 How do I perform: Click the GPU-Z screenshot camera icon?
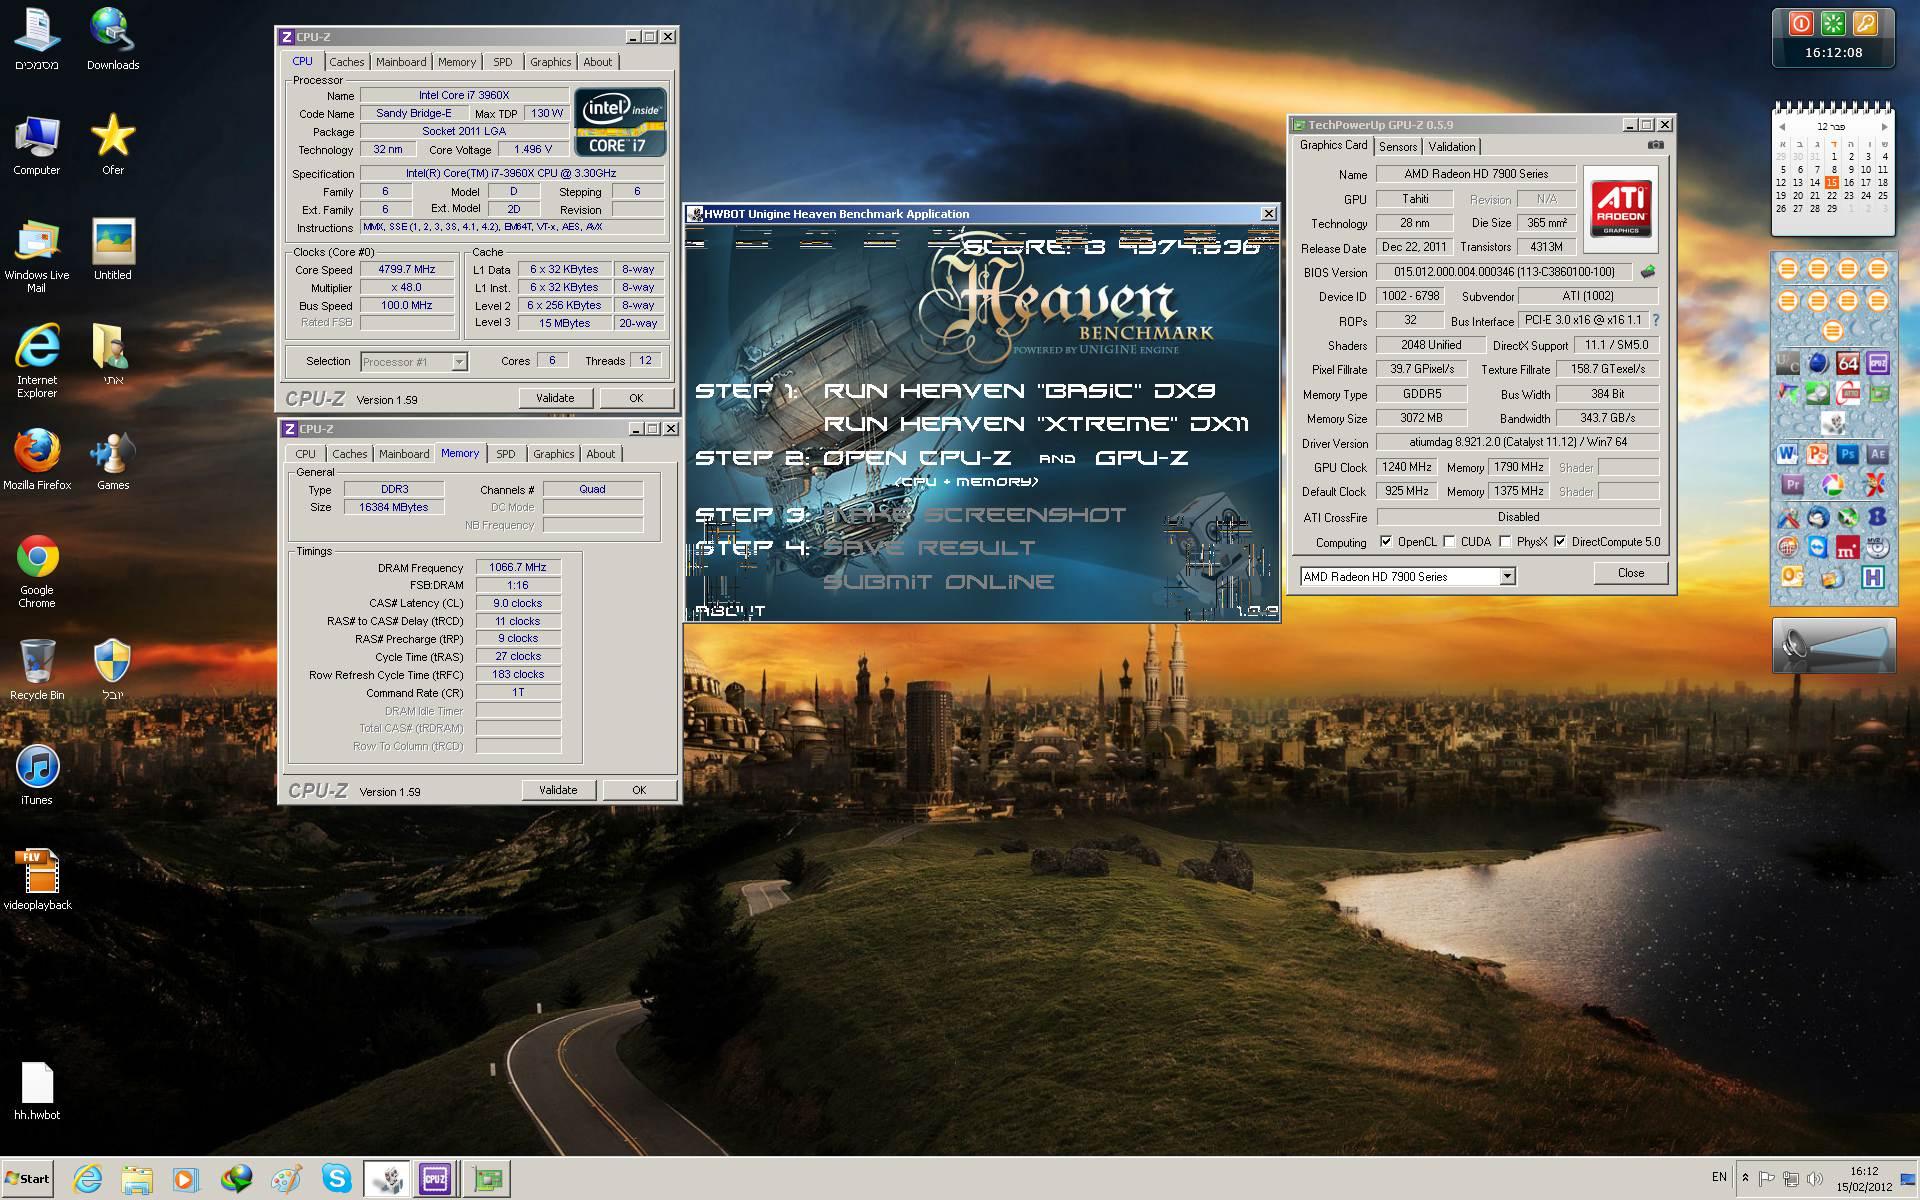(x=1656, y=145)
